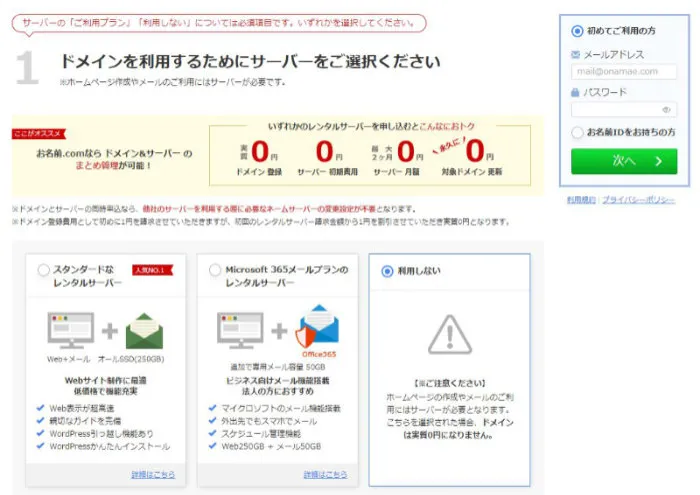Click the WordPress引っ越し機能あり item

101,433
